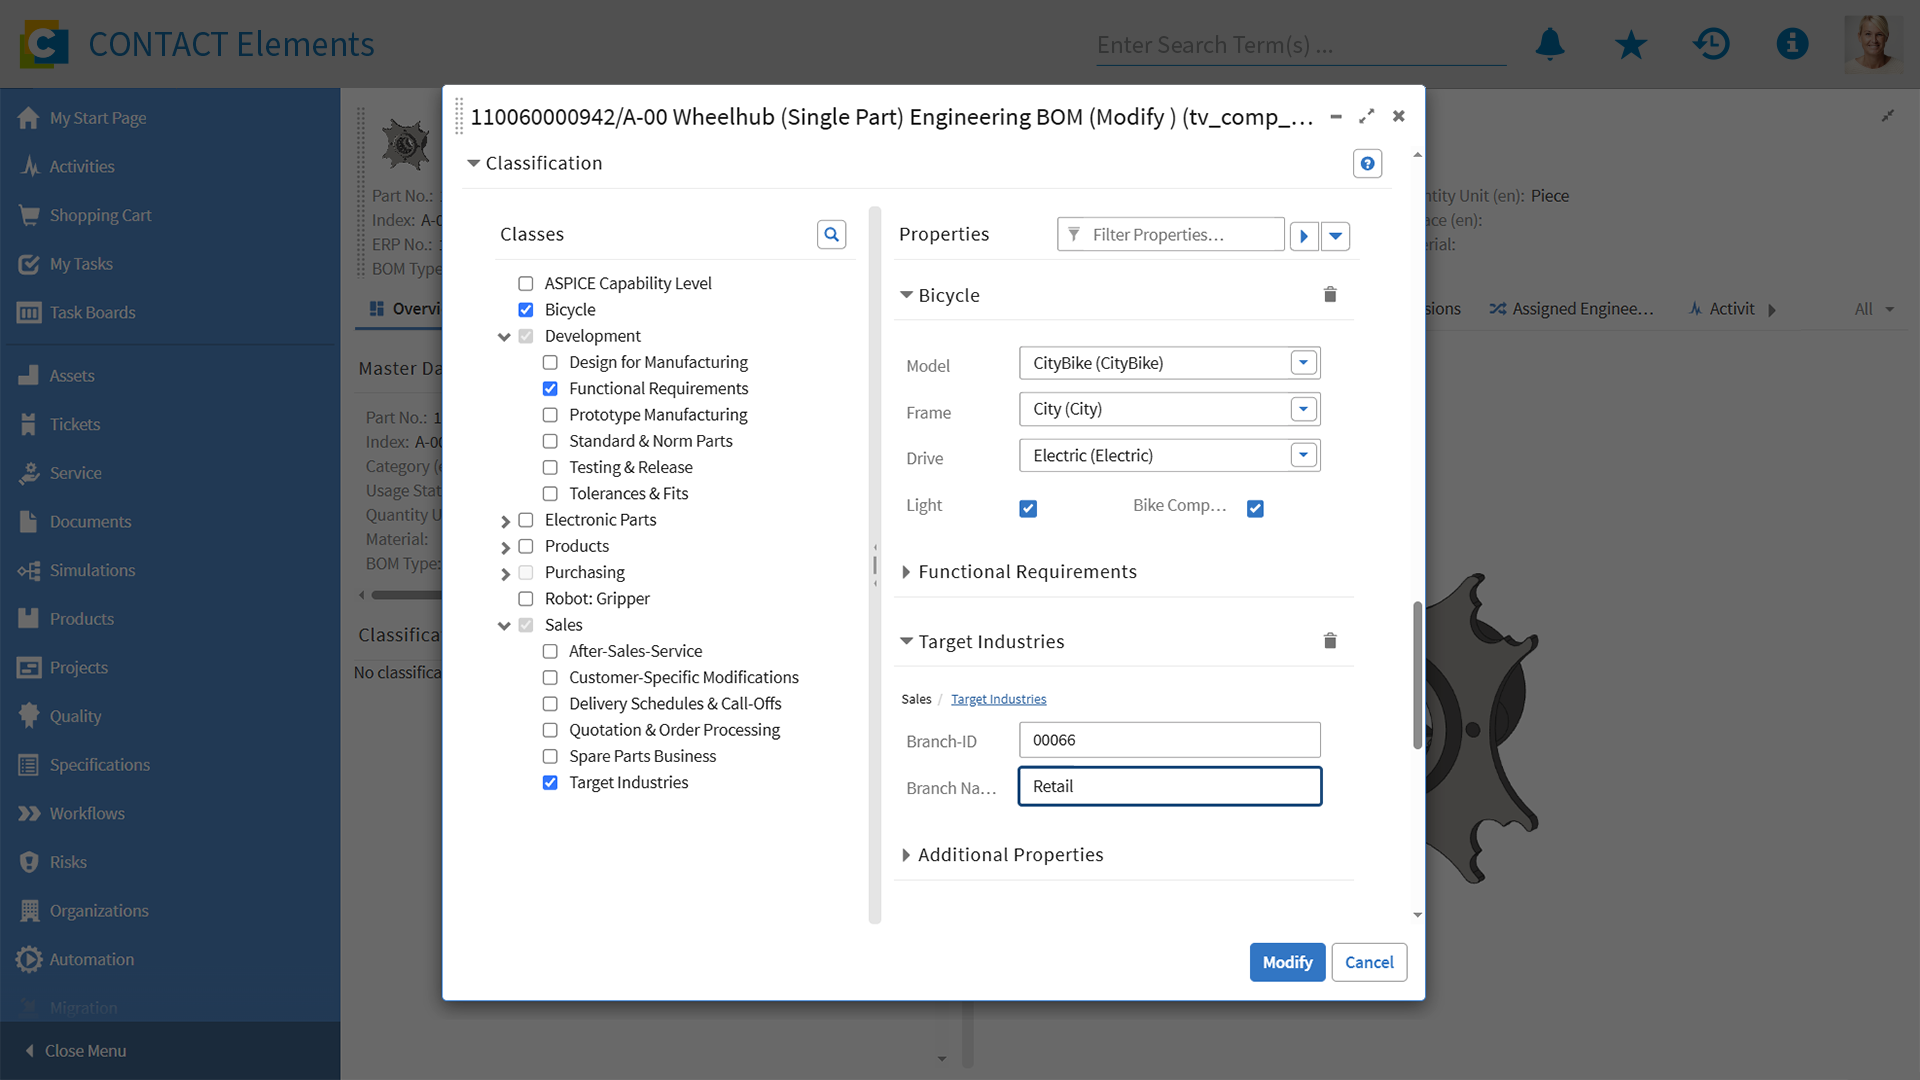The height and width of the screenshot is (1080, 1920).
Task: Expand the Electronic Parts tree node
Action: pyautogui.click(x=505, y=521)
